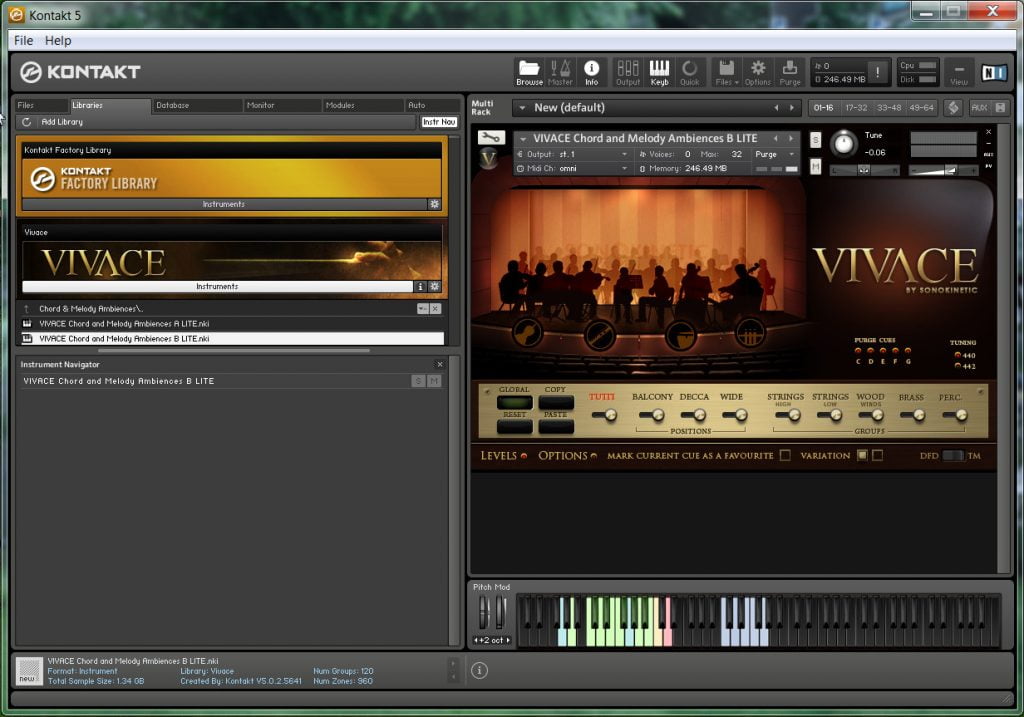Toggle the PERC group switch

click(955, 415)
